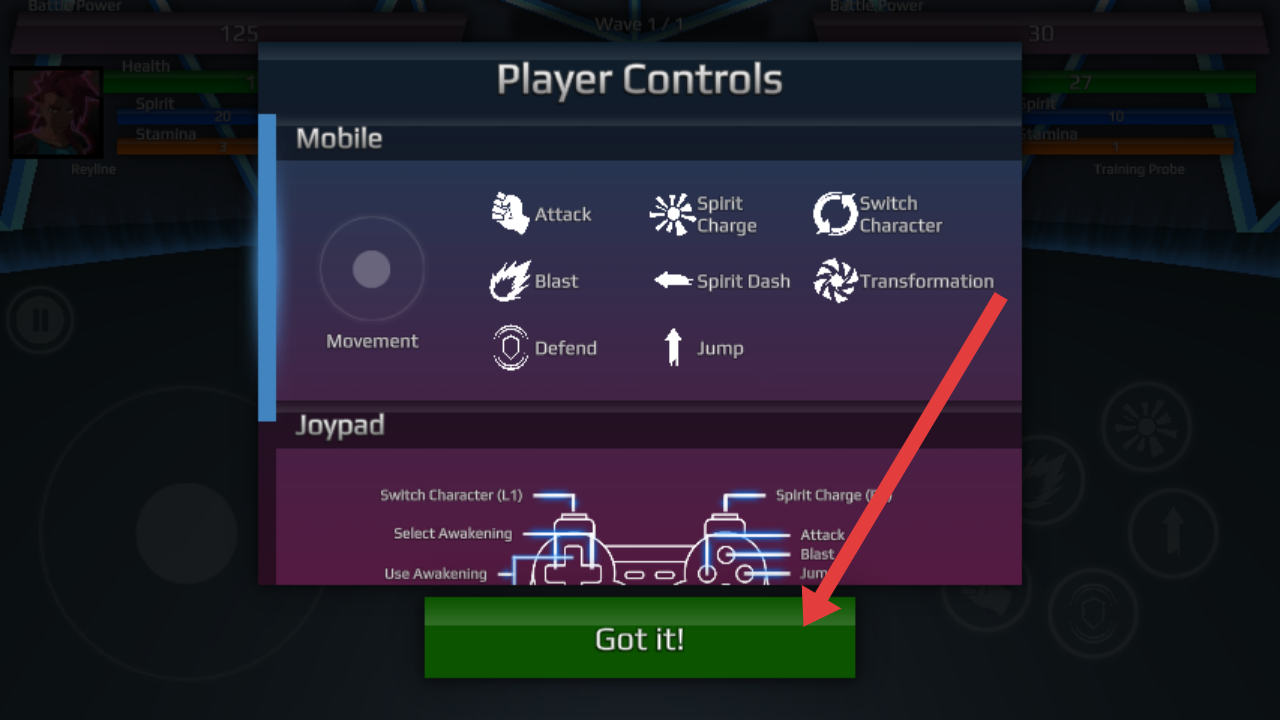
Task: Click the blue scrollbar on dialog's left edge
Action: (267, 268)
